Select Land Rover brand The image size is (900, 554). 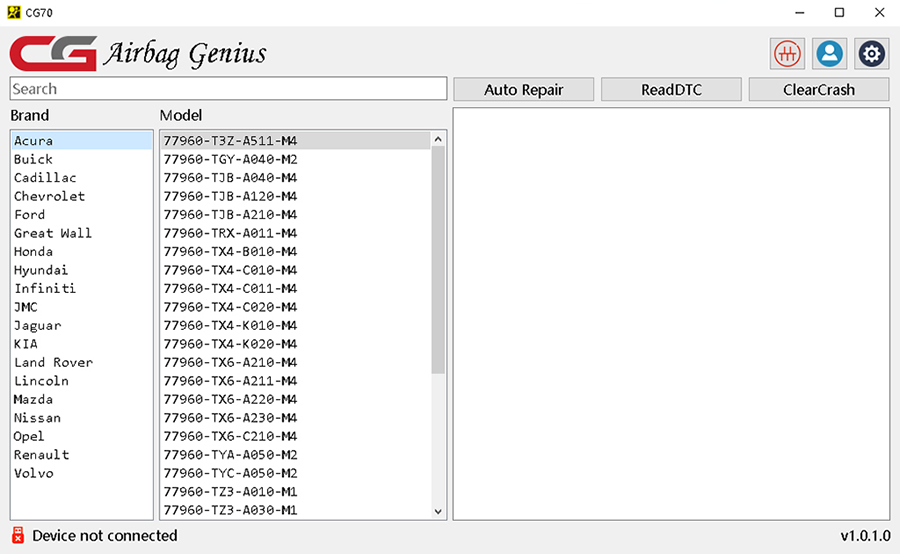(x=82, y=362)
